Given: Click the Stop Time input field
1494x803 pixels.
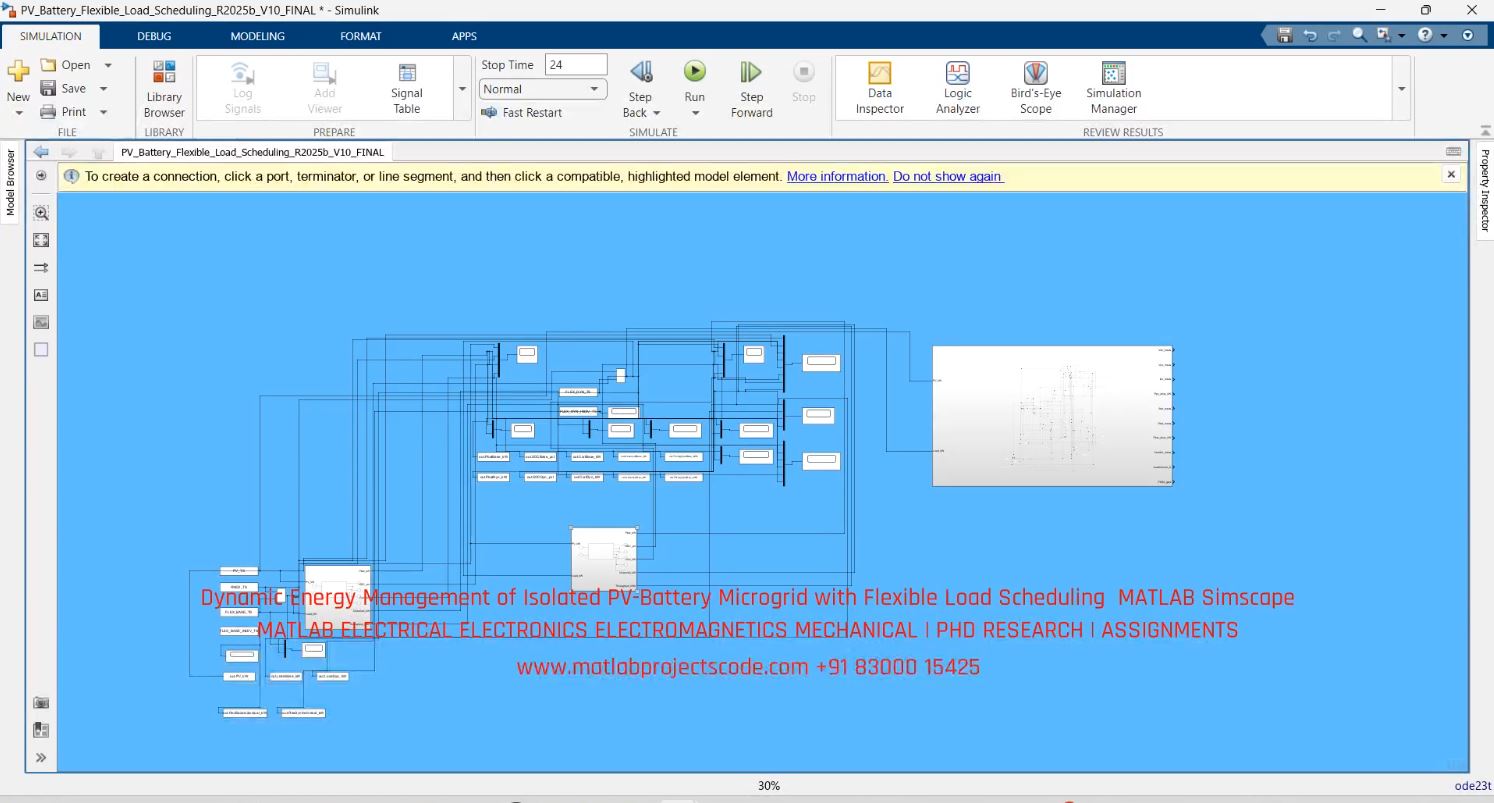Looking at the screenshot, I should click(576, 65).
